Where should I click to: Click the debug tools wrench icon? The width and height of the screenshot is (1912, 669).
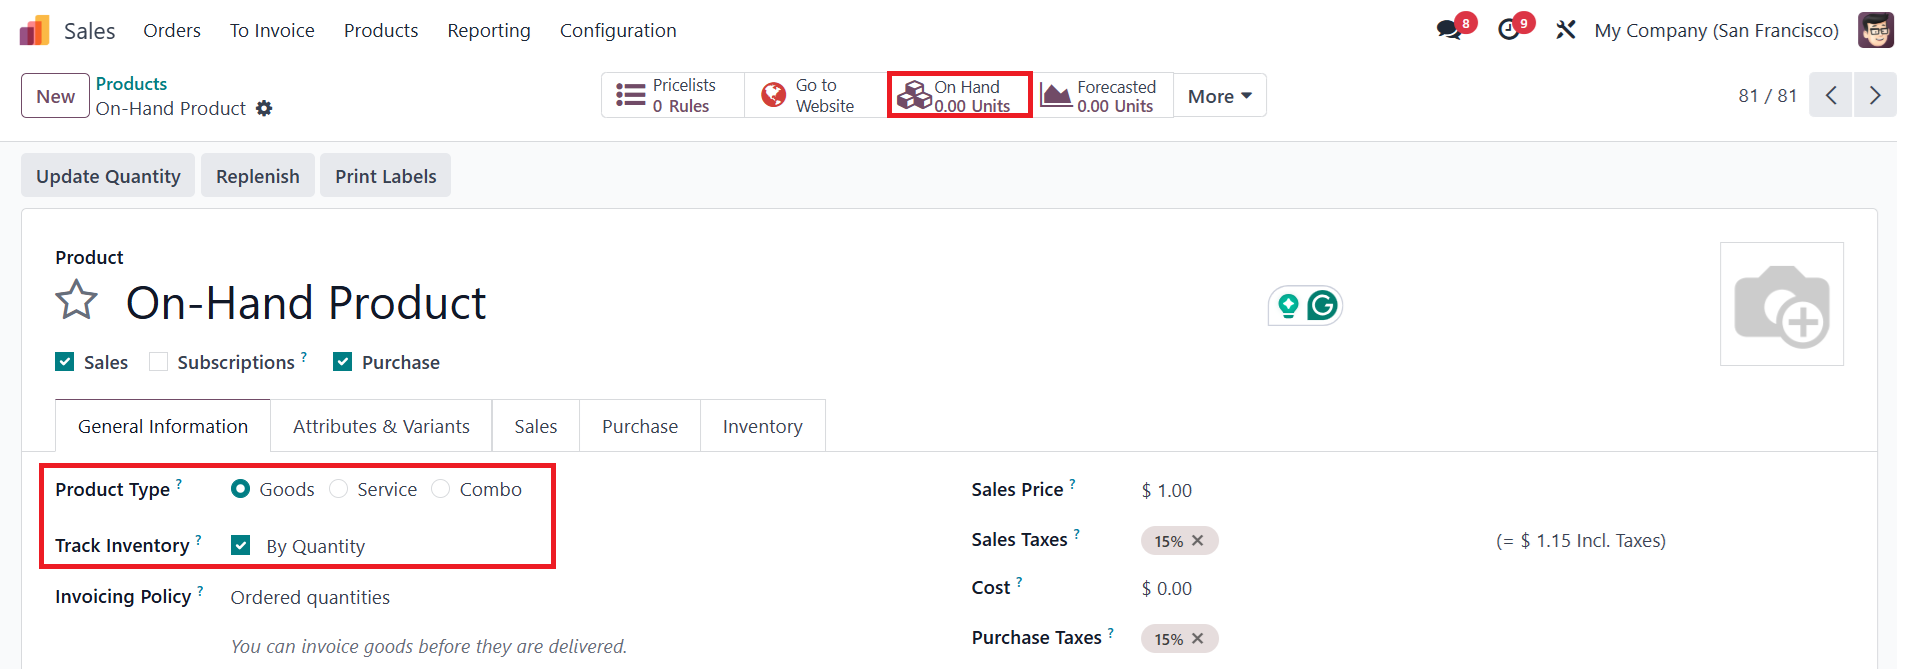(1566, 30)
